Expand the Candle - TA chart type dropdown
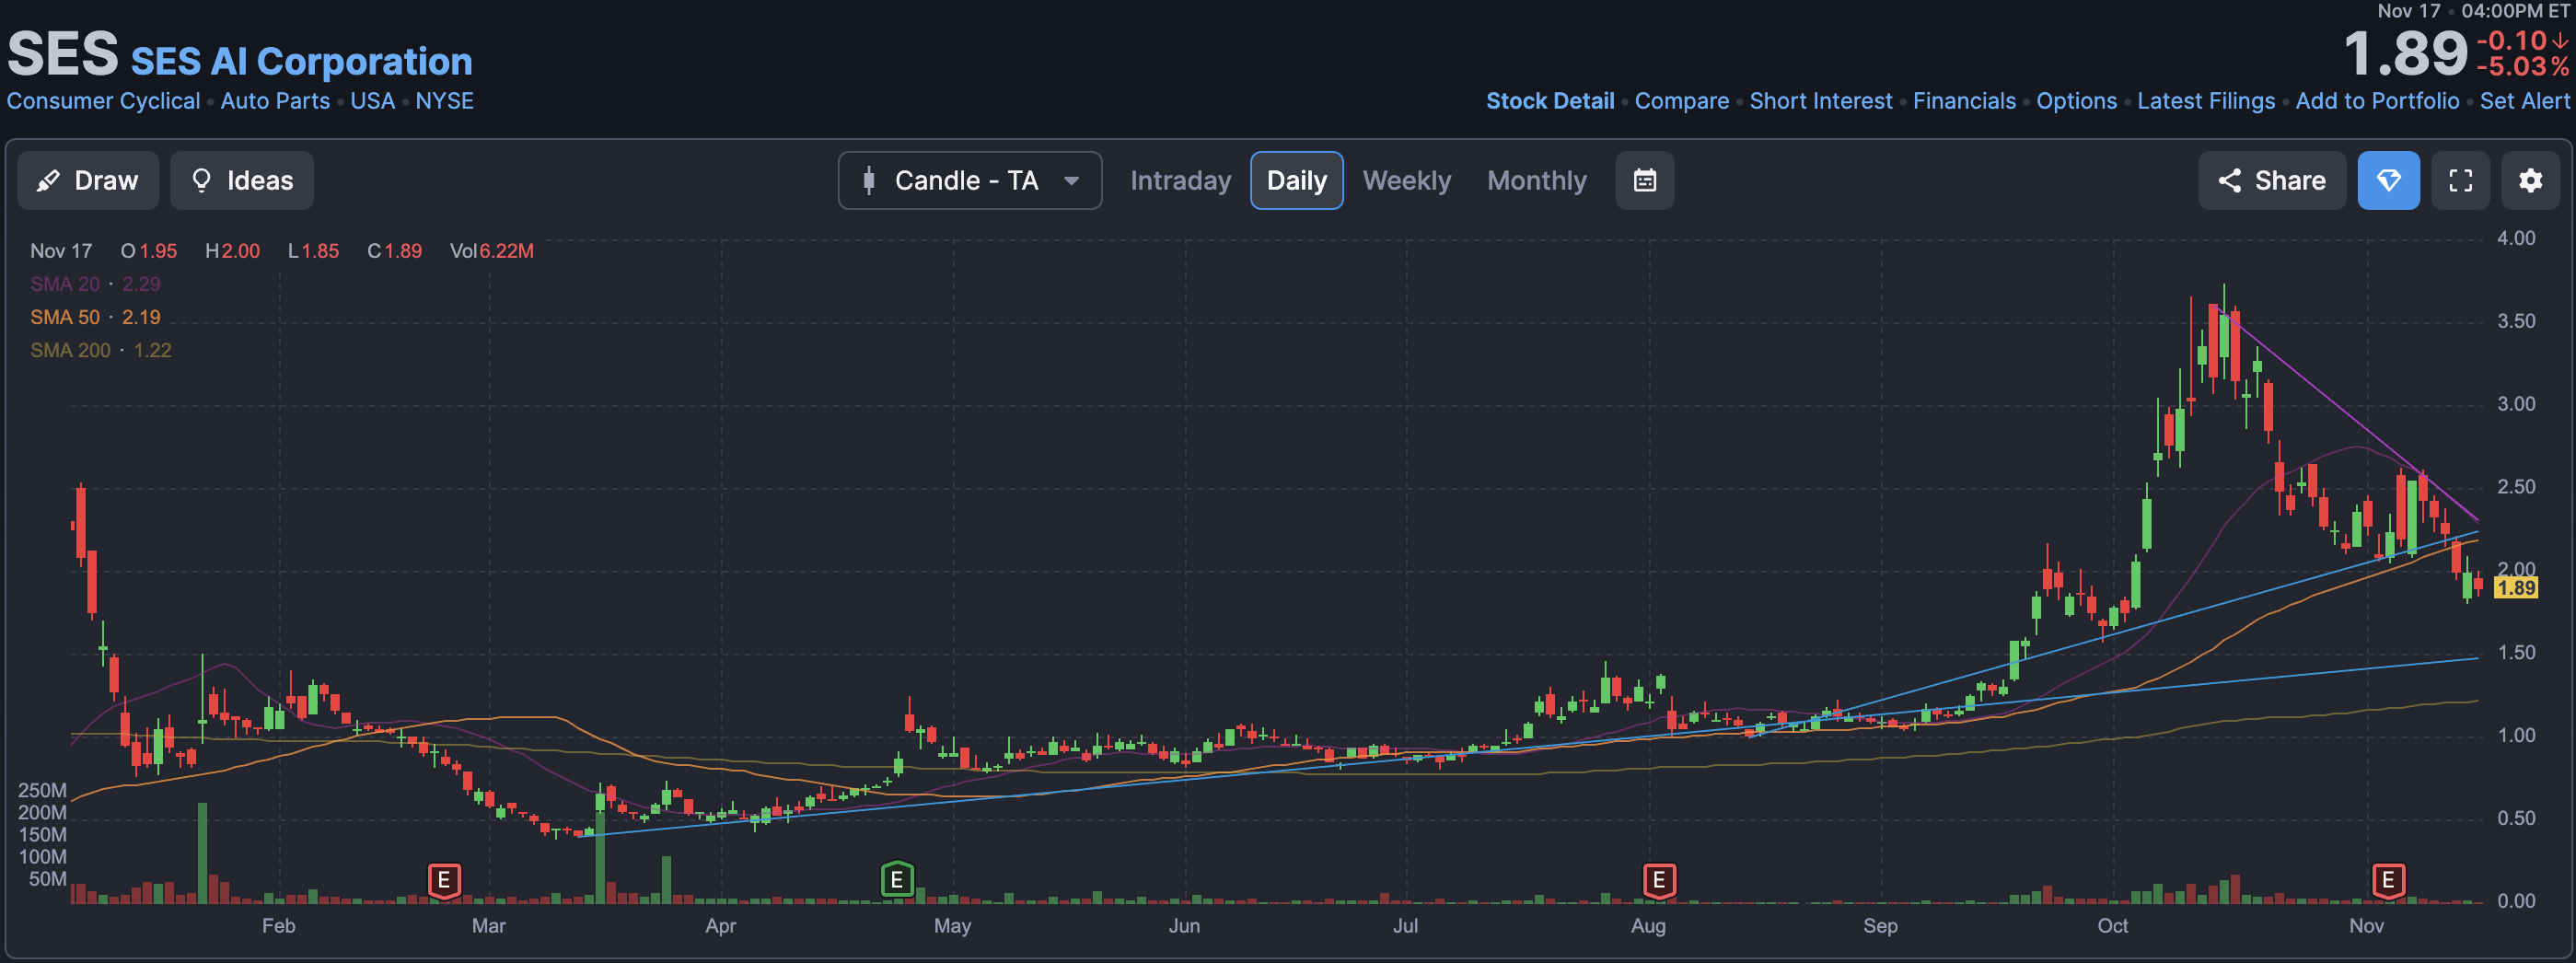 [970, 181]
